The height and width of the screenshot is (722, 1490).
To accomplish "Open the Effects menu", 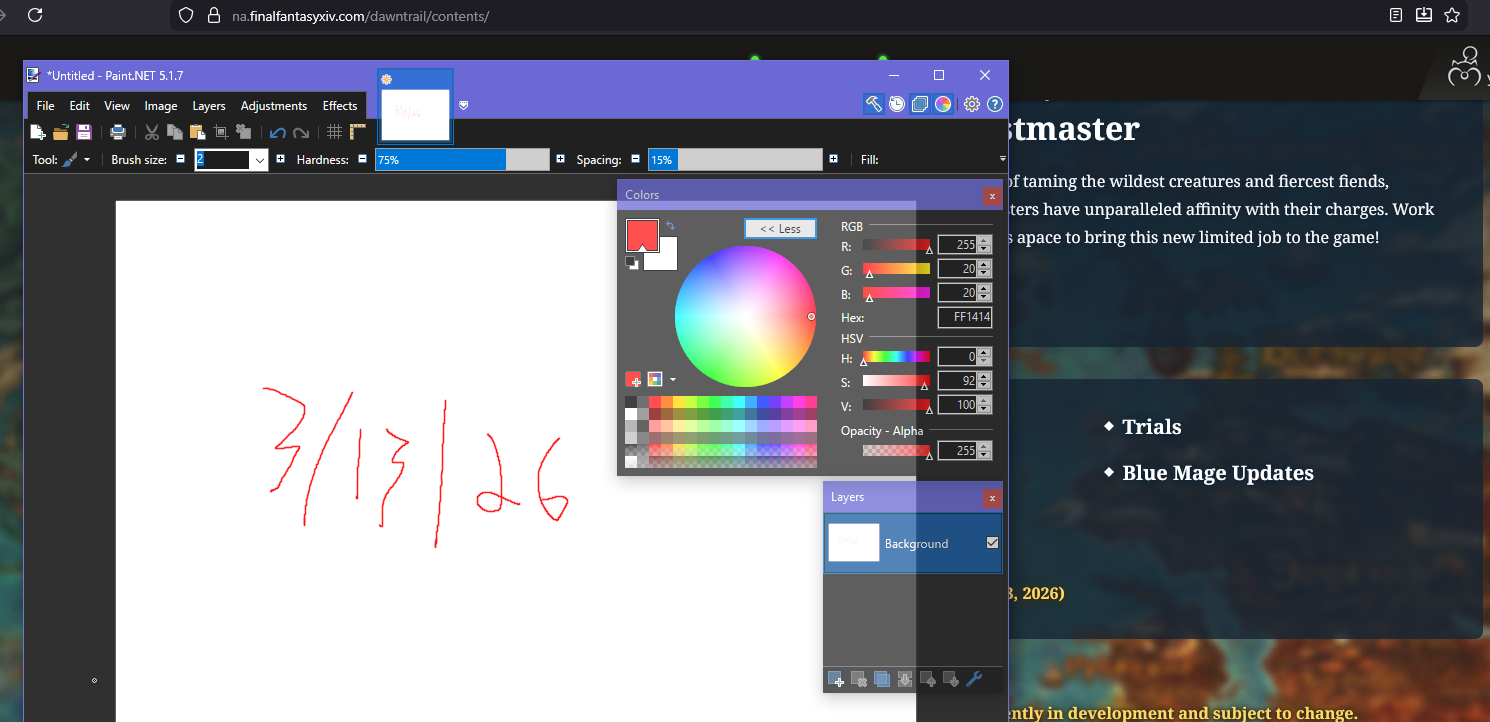I will [340, 106].
